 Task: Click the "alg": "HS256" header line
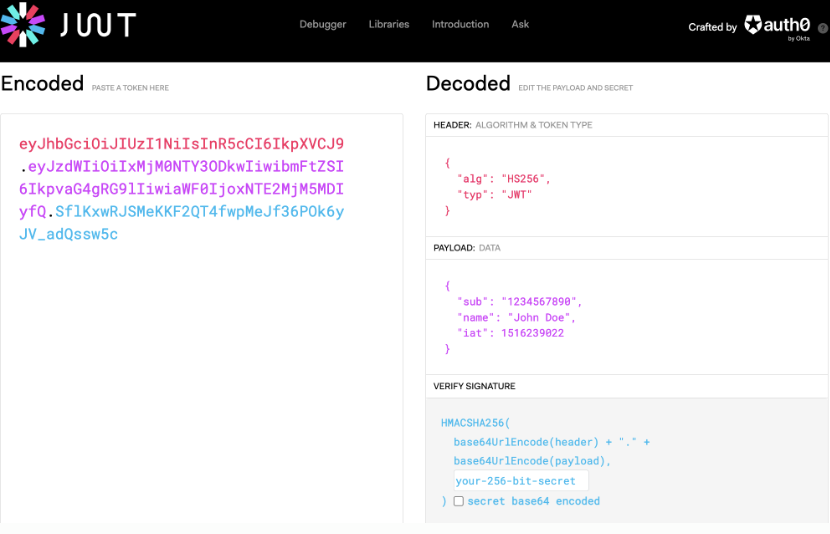click(x=503, y=179)
